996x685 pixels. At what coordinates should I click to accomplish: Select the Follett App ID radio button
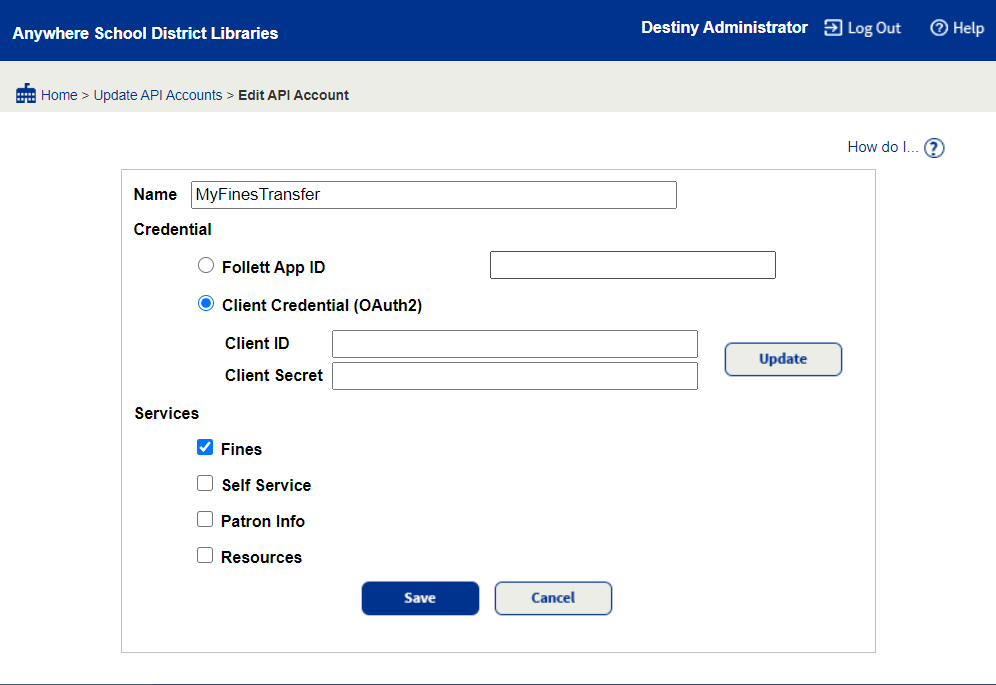point(206,265)
